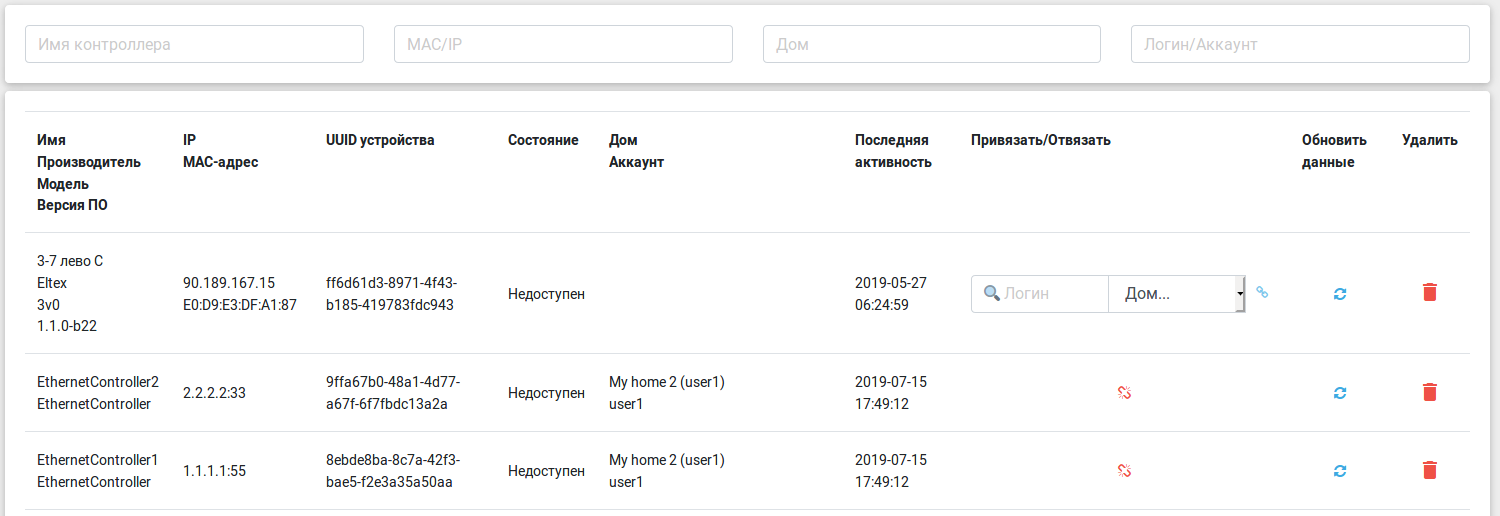Click the IP address 90.189.167.15
The image size is (1500, 516).
pos(229,283)
